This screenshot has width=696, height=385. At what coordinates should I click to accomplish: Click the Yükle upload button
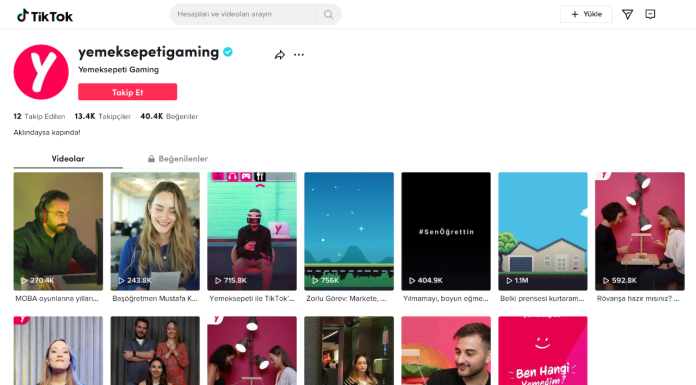click(586, 14)
